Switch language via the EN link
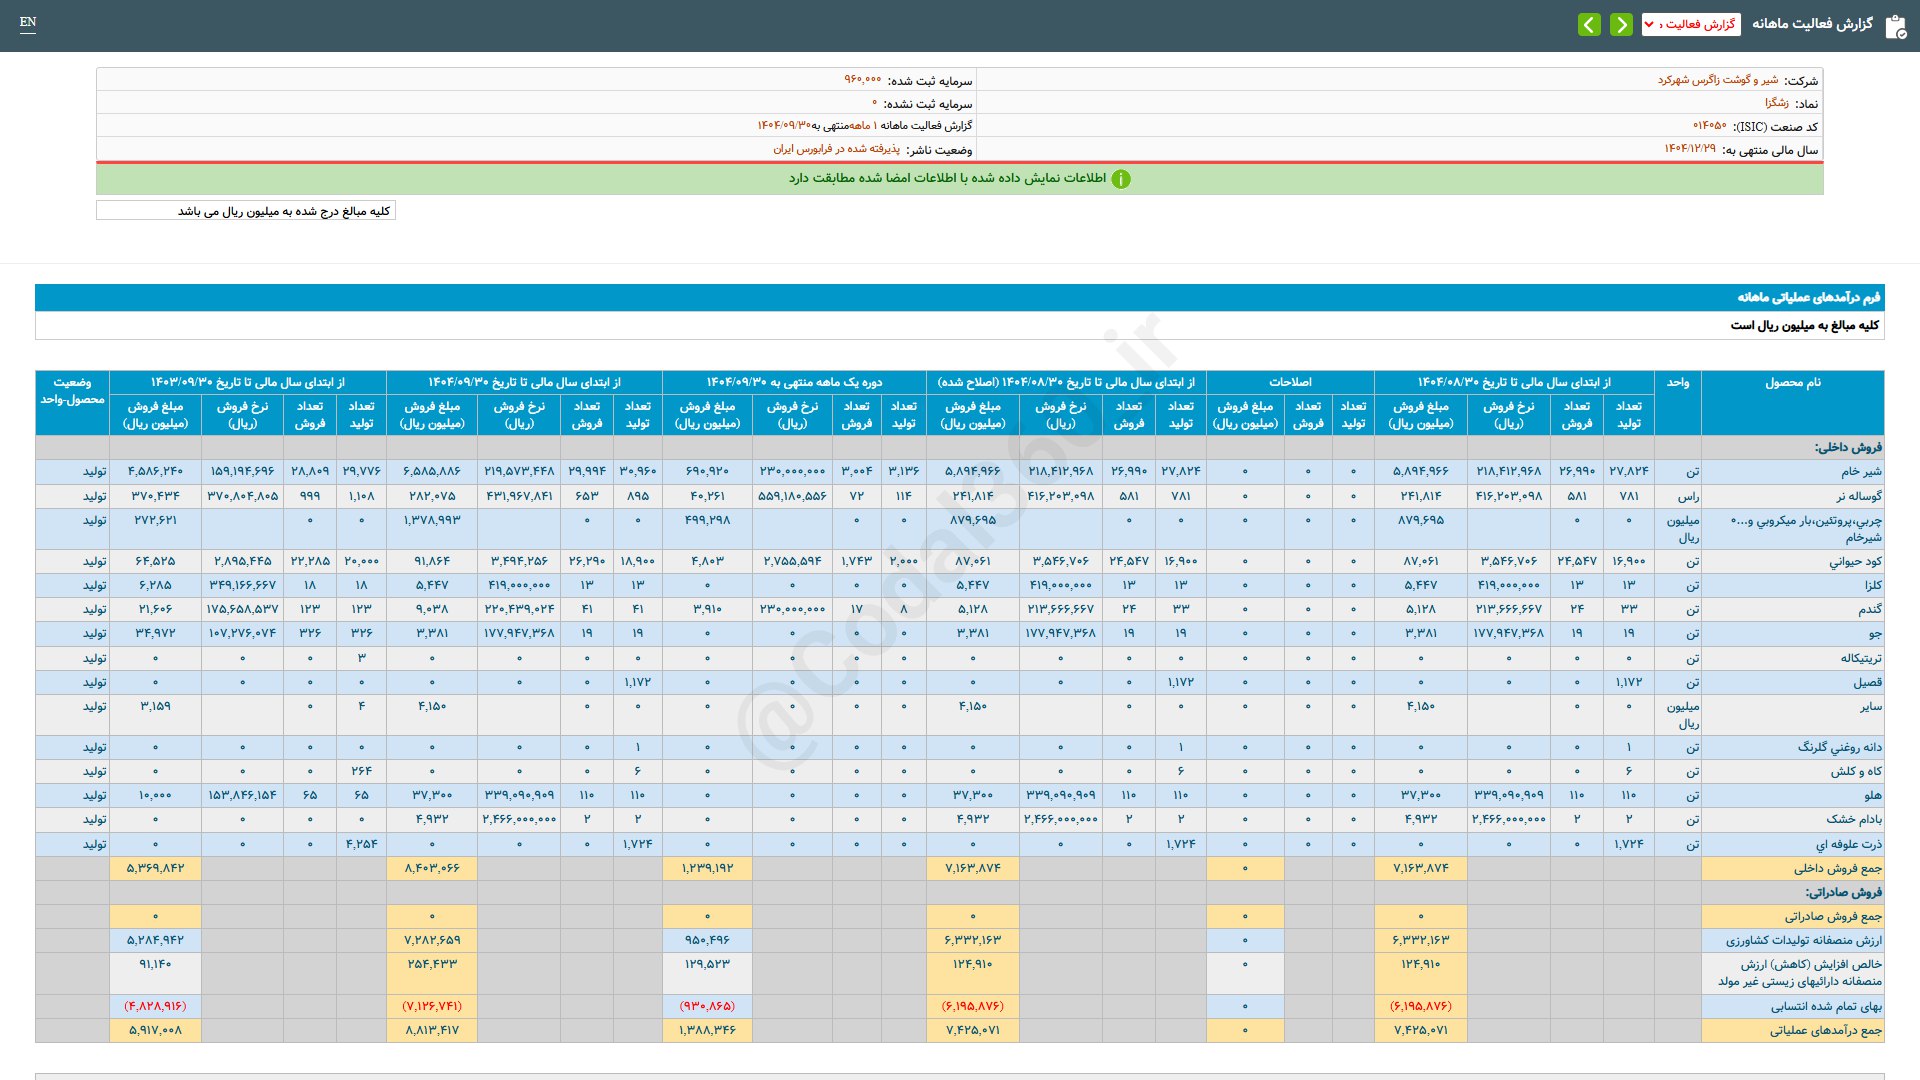The height and width of the screenshot is (1080, 1920). [x=28, y=22]
